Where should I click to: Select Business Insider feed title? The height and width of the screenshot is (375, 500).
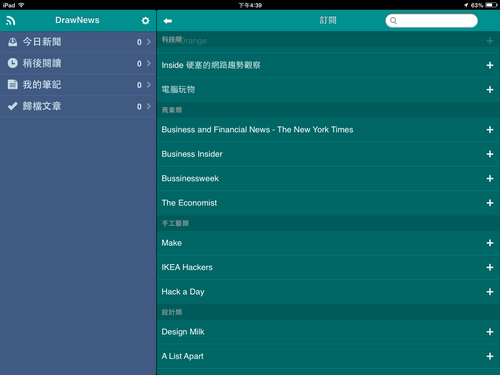(x=192, y=154)
